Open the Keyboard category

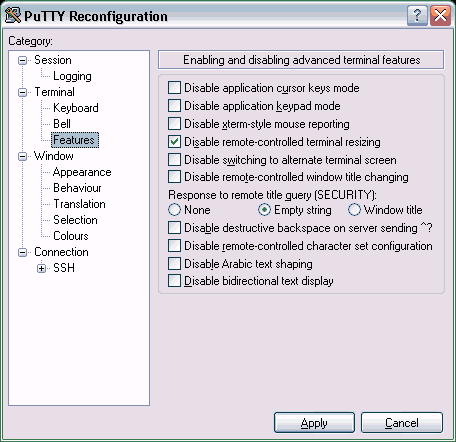[x=76, y=108]
